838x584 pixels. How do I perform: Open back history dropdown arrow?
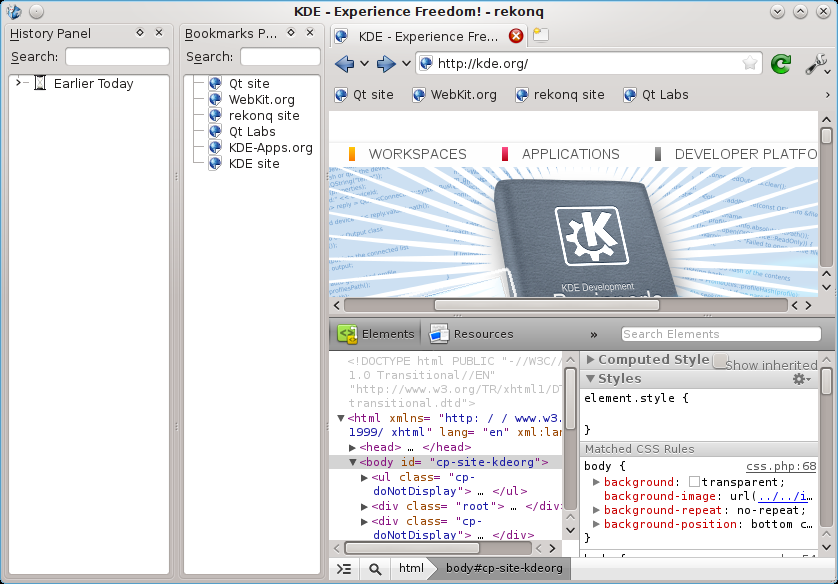coord(364,64)
